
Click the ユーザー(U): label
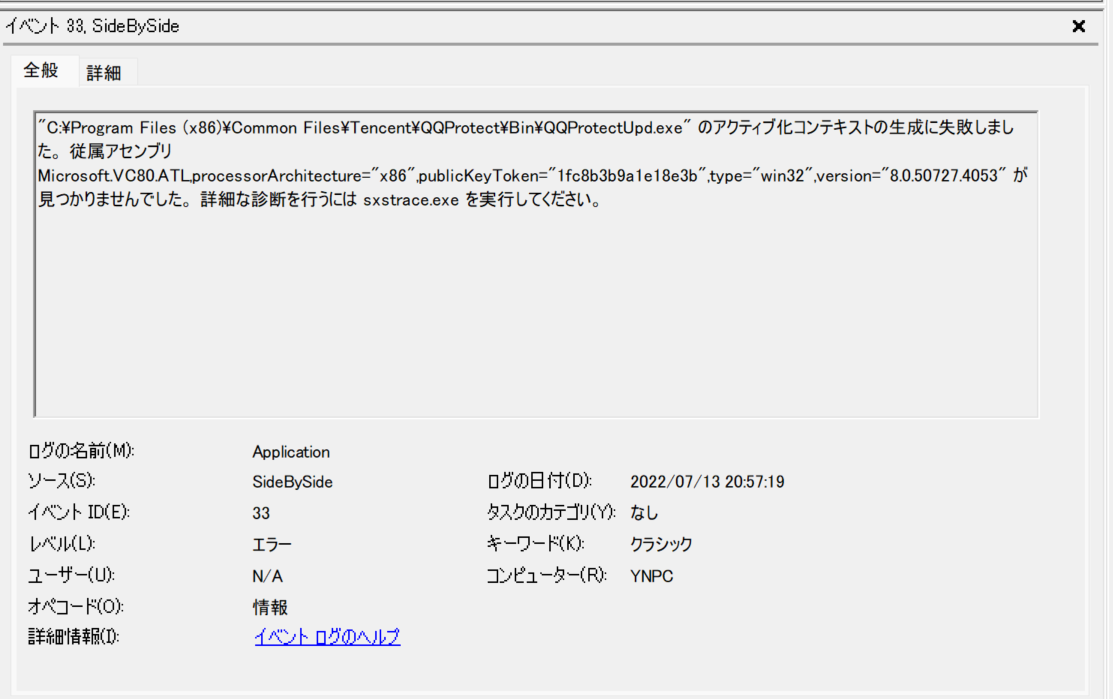72,575
